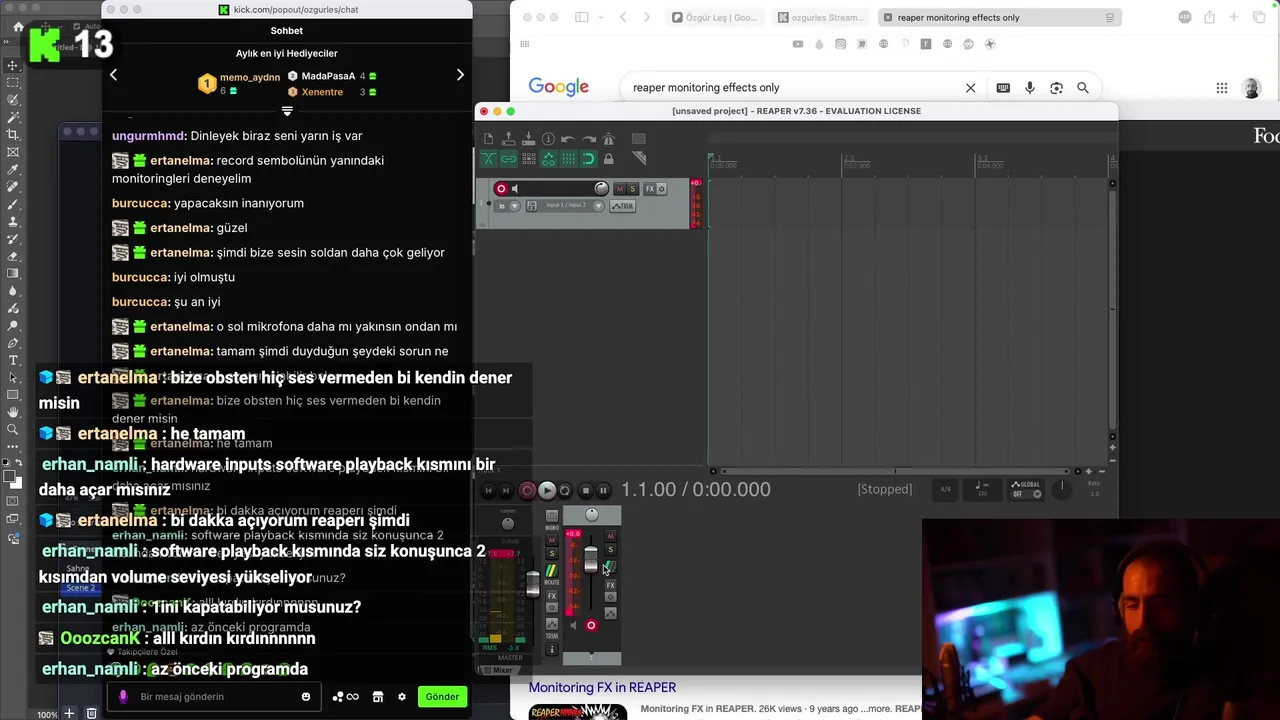The height and width of the screenshot is (720, 1280).
Task: Click the Undo arrow in REAPER toolbar
Action: point(567,139)
